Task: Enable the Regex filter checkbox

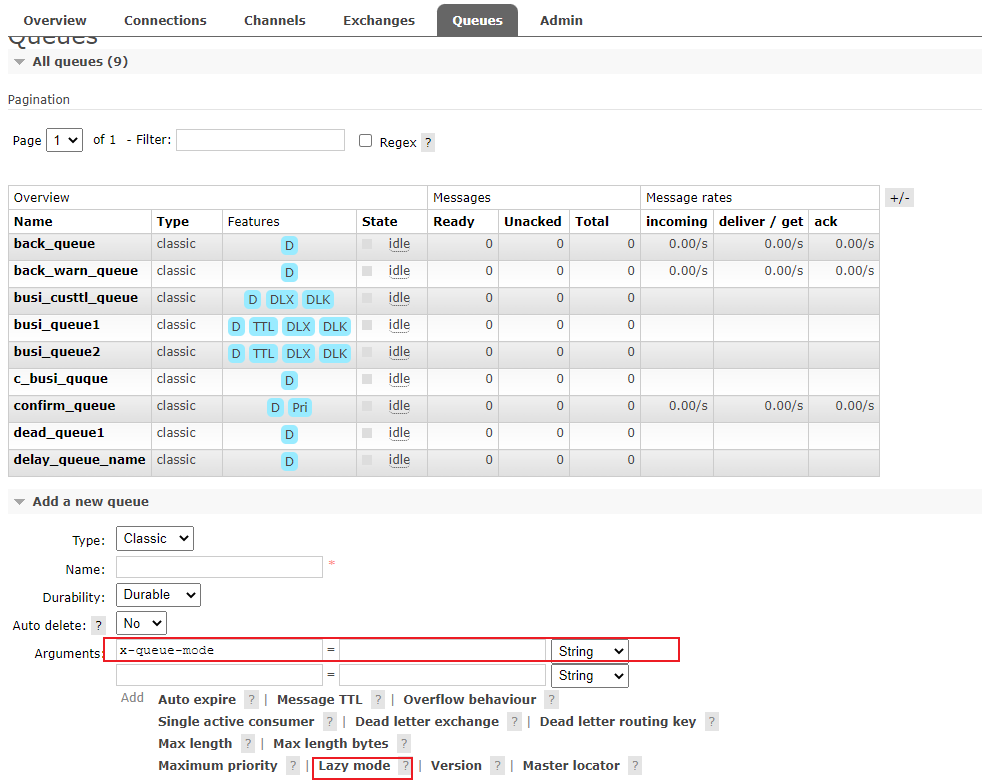Action: coord(366,141)
